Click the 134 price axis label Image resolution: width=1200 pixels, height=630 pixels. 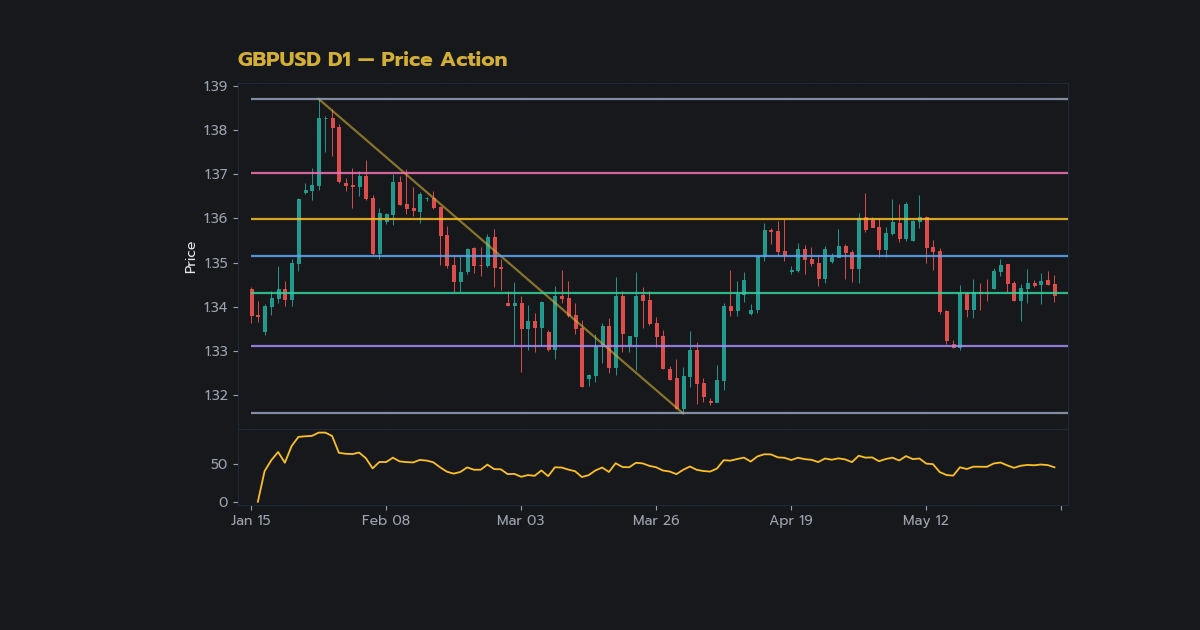(x=216, y=308)
